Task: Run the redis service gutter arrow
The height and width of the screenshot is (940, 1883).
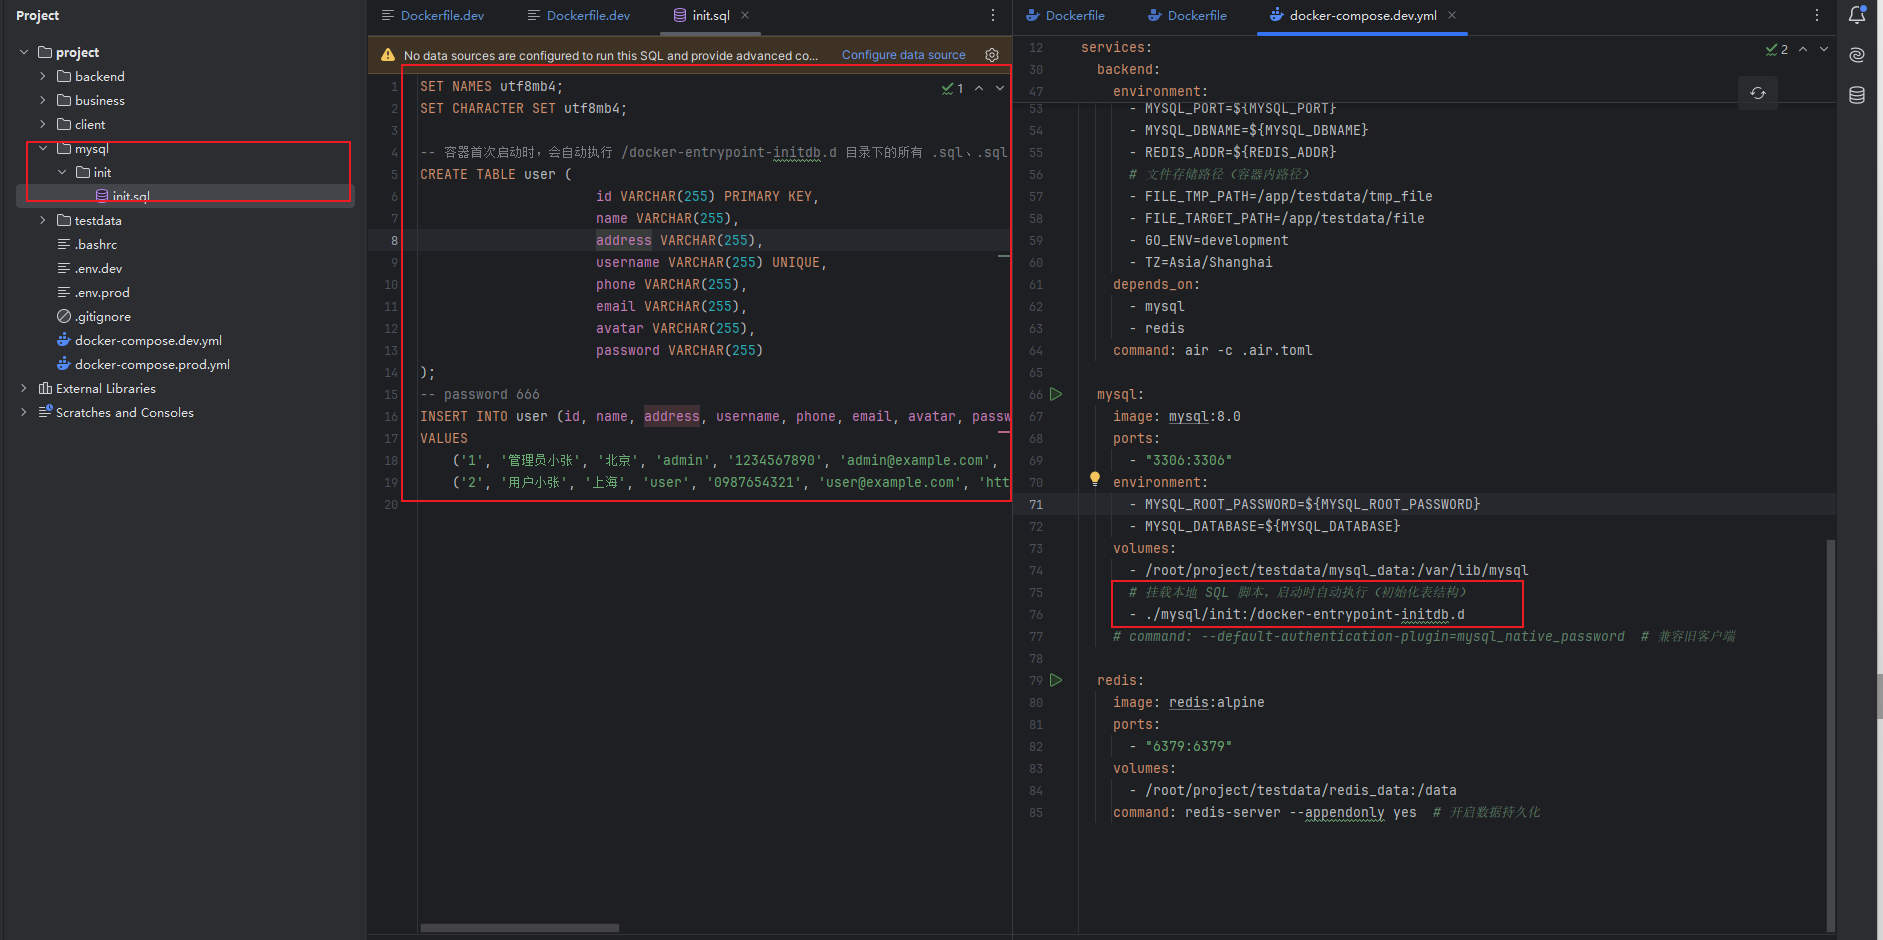Action: pos(1056,680)
